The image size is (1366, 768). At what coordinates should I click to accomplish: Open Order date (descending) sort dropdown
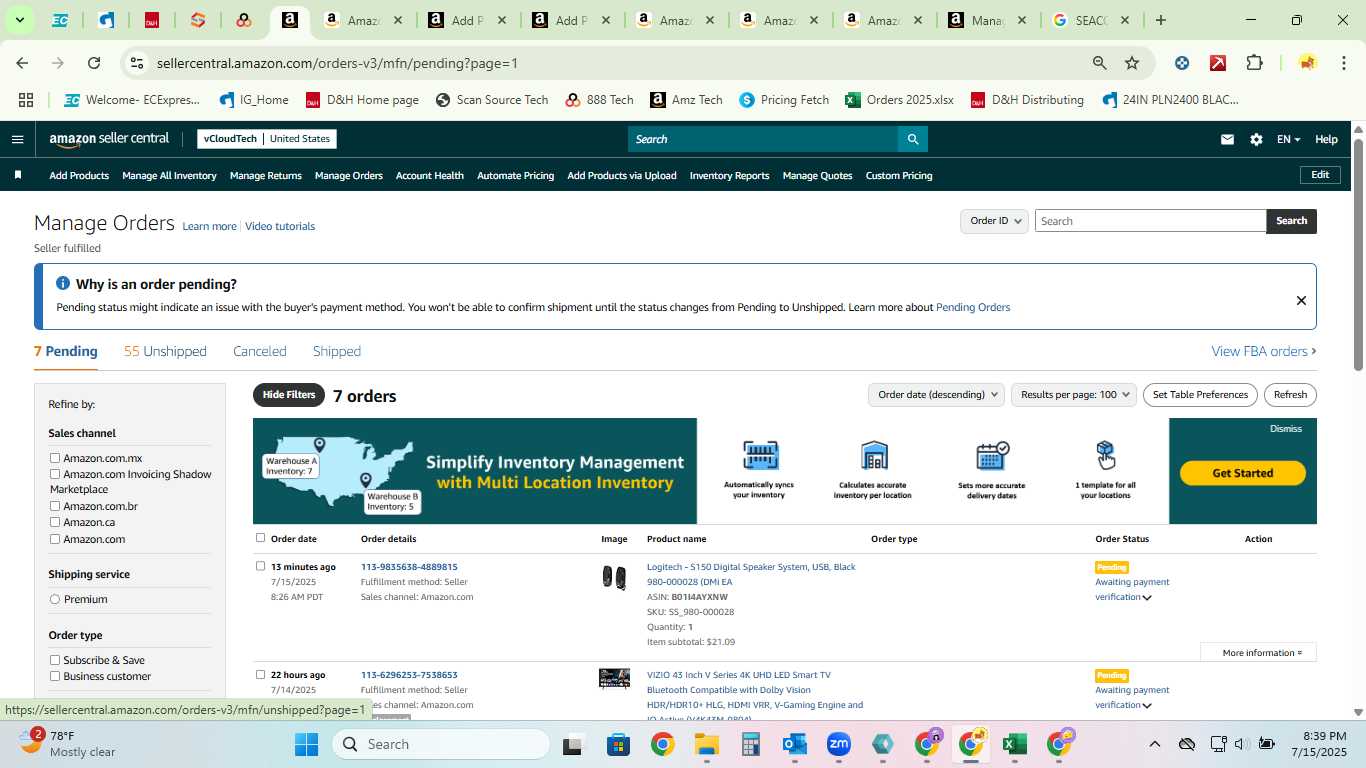point(936,395)
